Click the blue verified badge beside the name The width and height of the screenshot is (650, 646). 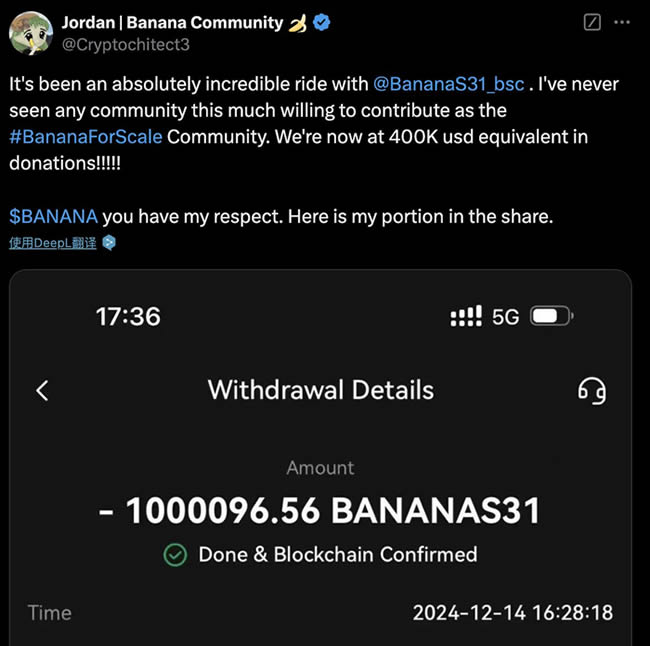tap(322, 23)
